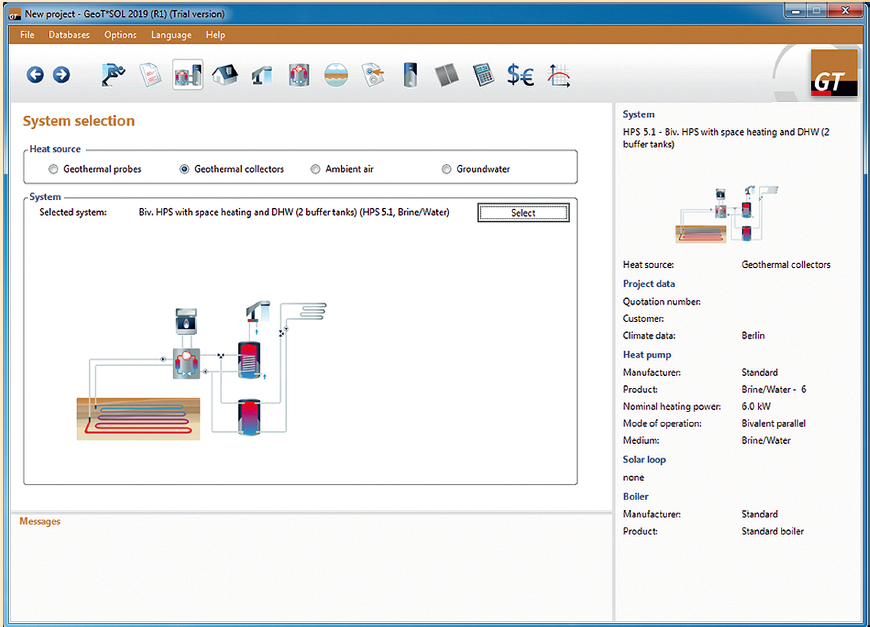
Task: Open the project data document icon
Action: 150,75
